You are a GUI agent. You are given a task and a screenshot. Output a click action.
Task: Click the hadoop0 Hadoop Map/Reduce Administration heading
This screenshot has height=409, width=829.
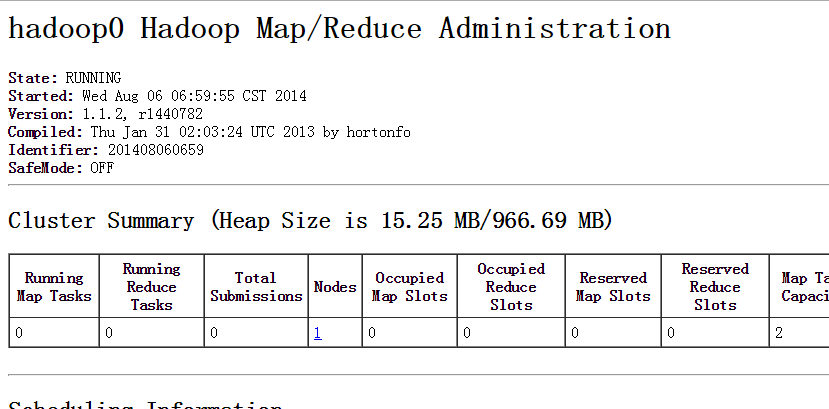point(339,28)
